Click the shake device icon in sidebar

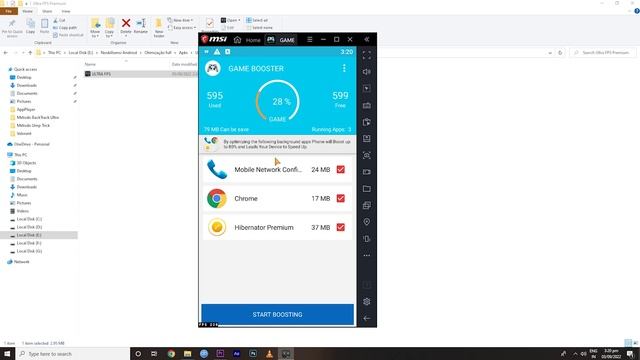[x=367, y=239]
